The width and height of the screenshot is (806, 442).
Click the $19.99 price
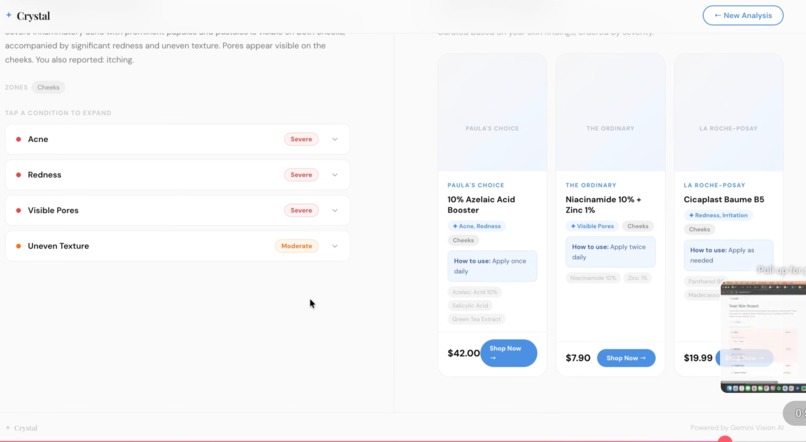click(698, 358)
